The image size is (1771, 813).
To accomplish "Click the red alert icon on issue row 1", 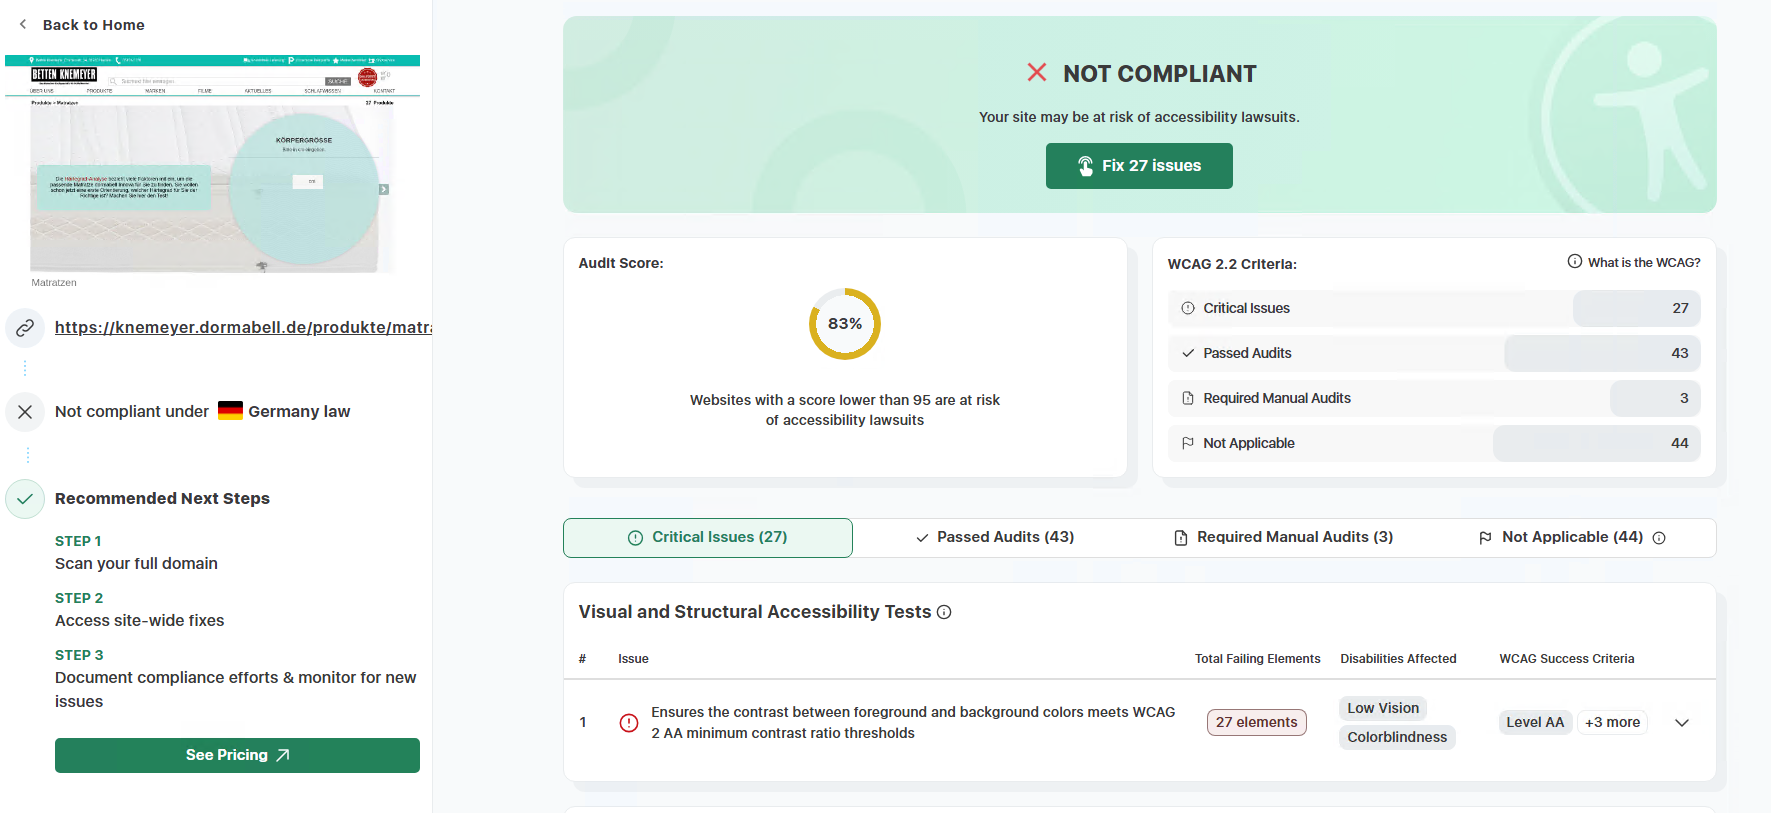I will [629, 723].
